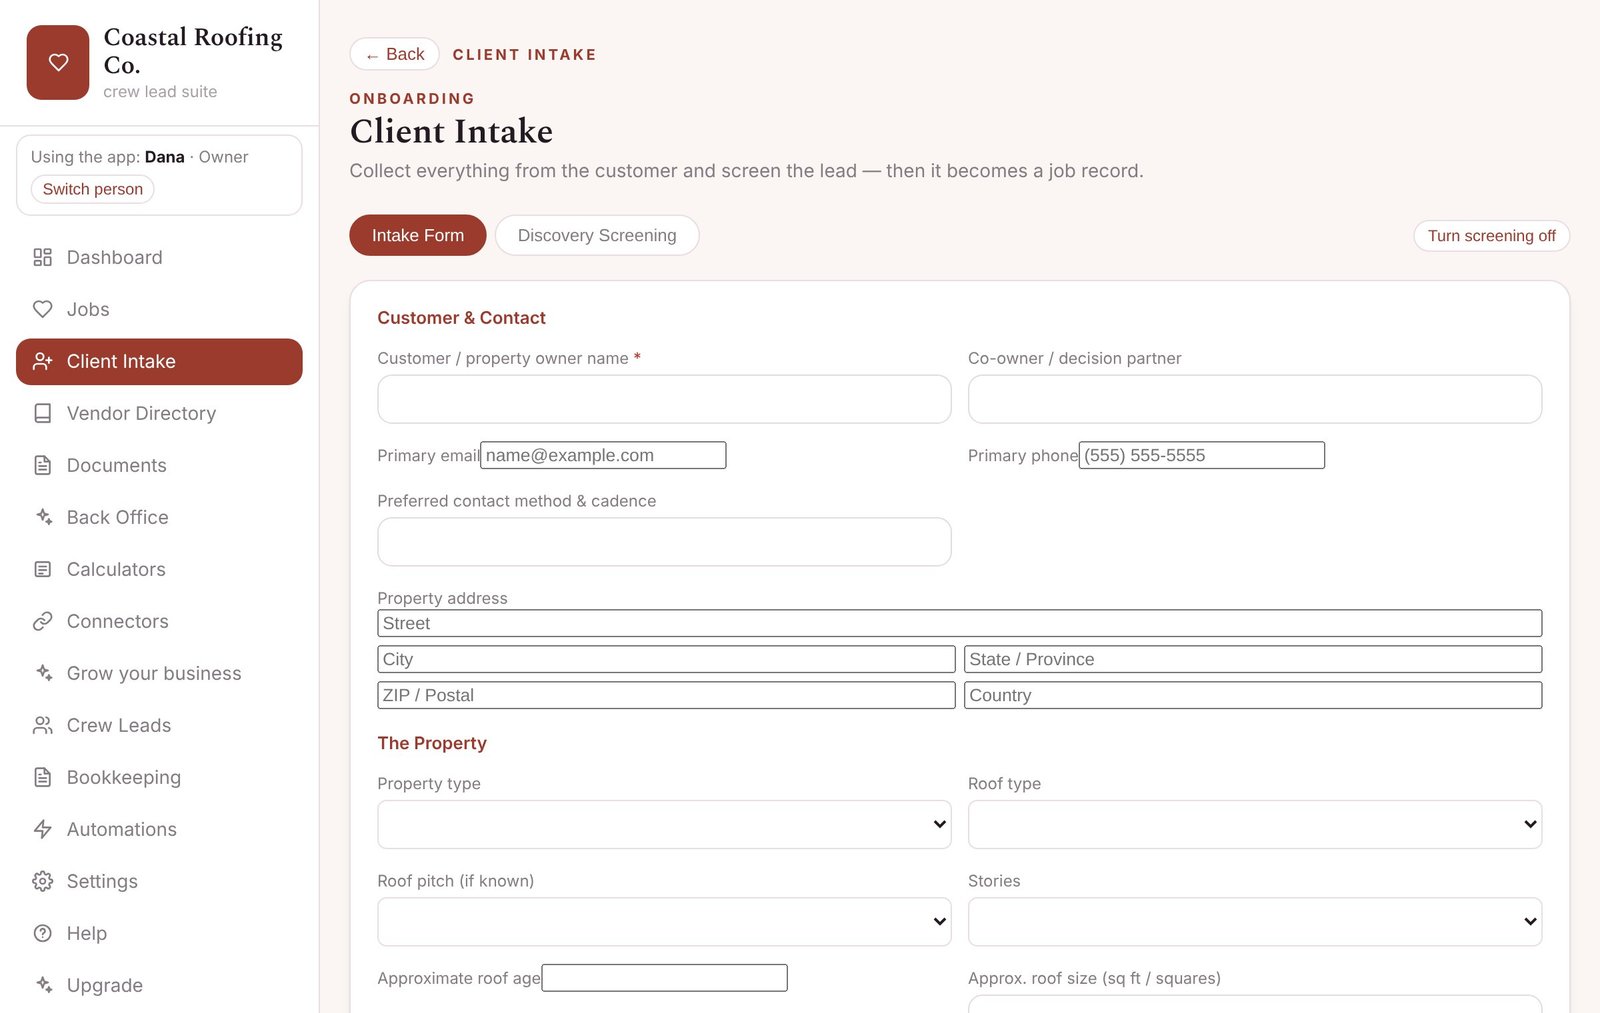Click the Automations lightning icon

tap(42, 829)
